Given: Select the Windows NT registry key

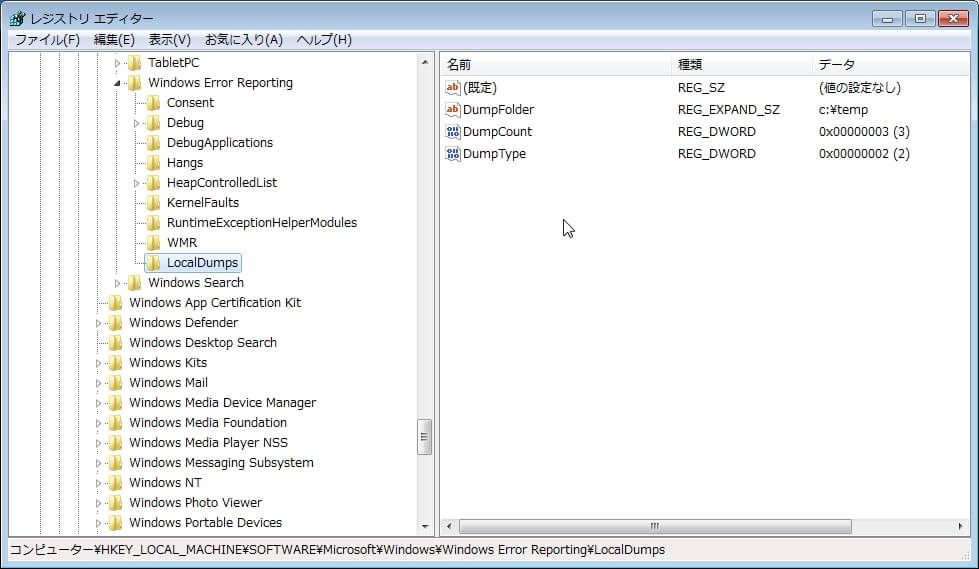Looking at the screenshot, I should pyautogui.click(x=165, y=483).
